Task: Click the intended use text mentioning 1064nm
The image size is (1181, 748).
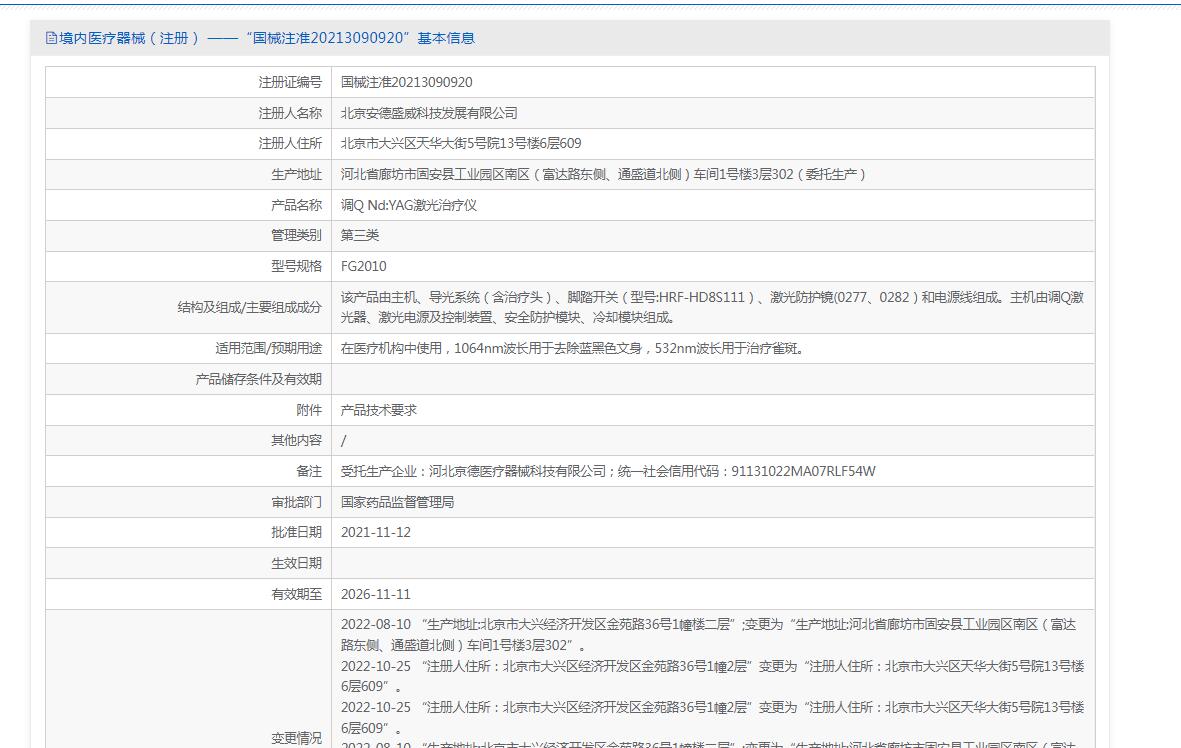Action: pyautogui.click(x=572, y=348)
